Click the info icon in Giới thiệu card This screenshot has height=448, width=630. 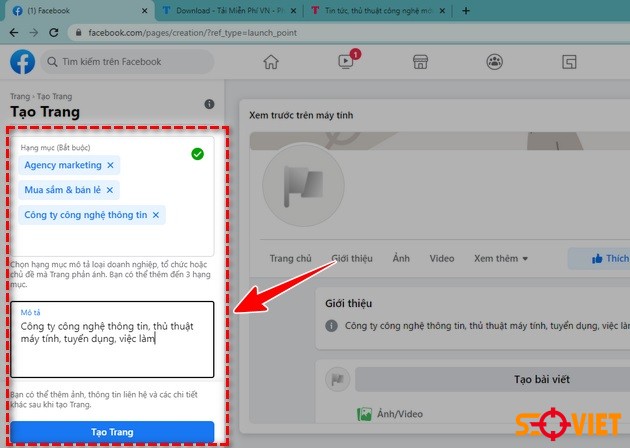(x=331, y=325)
